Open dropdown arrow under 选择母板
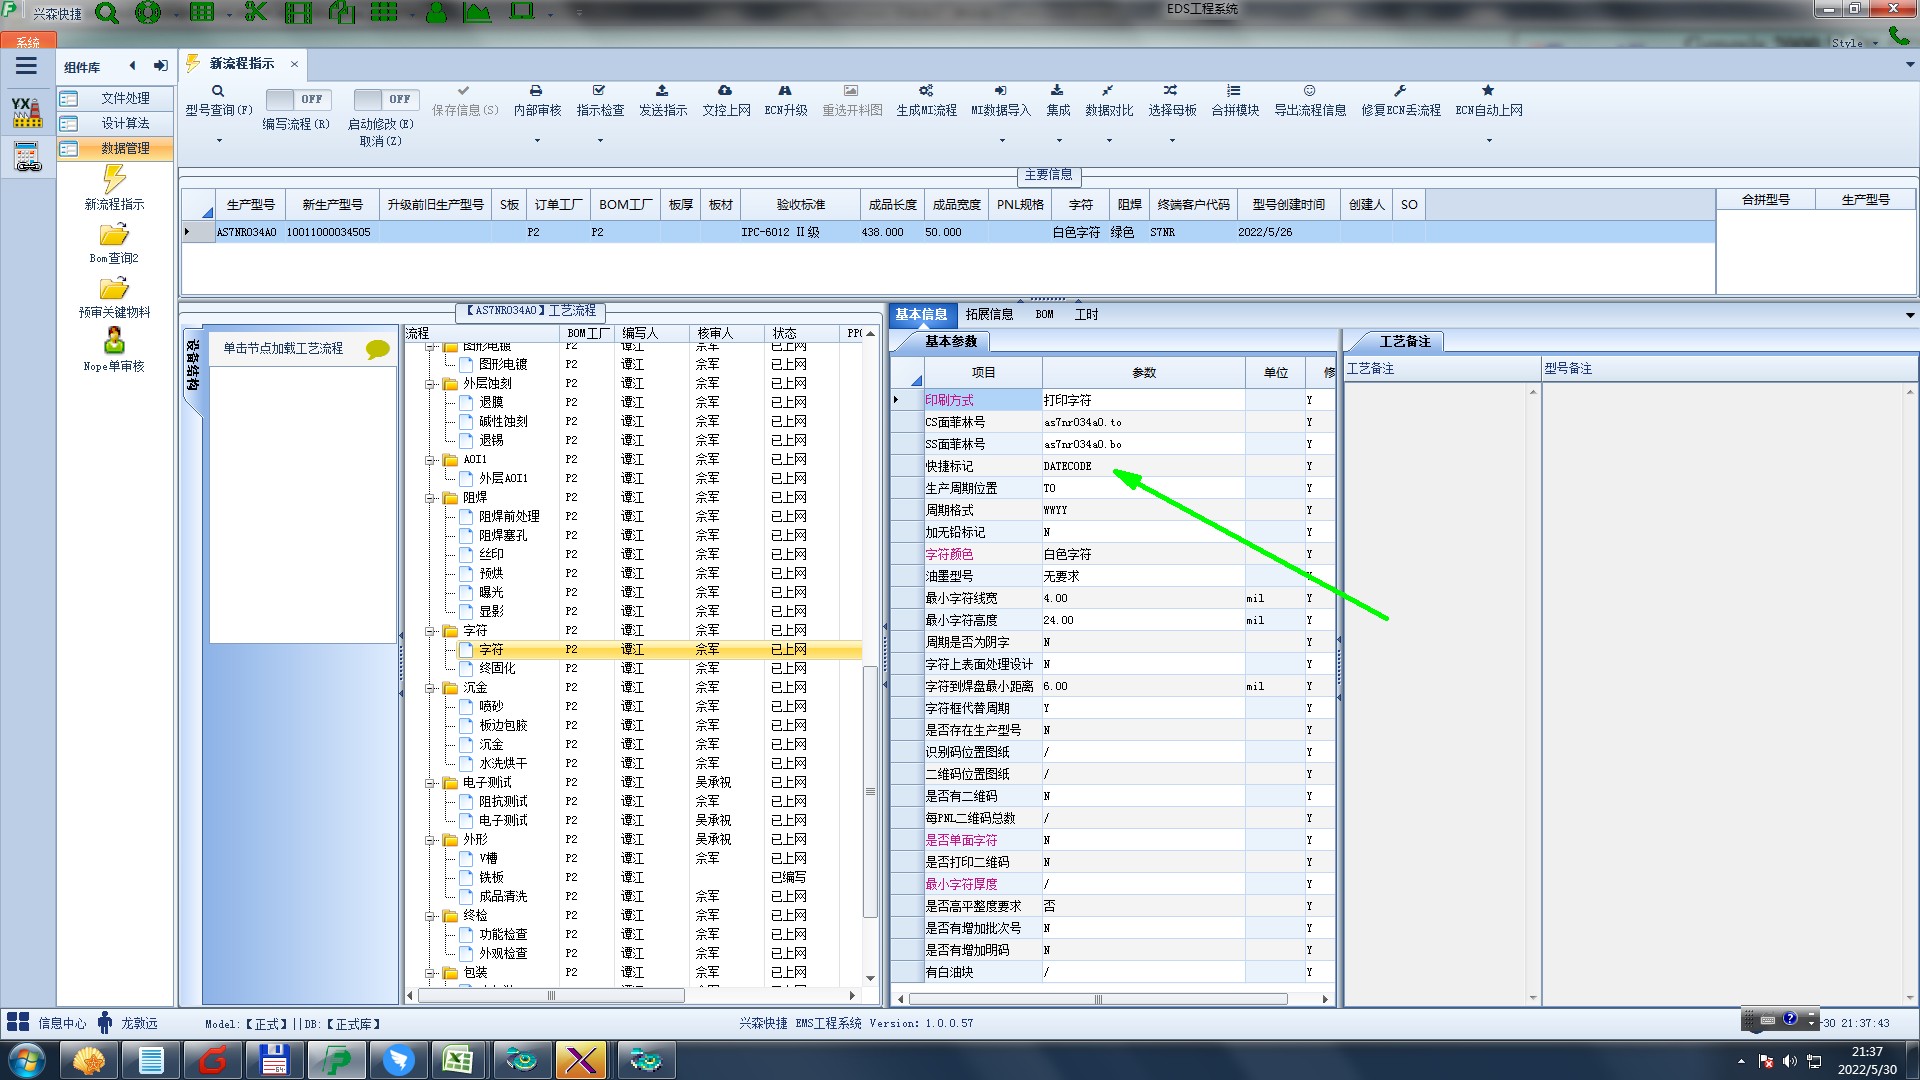 1172,140
